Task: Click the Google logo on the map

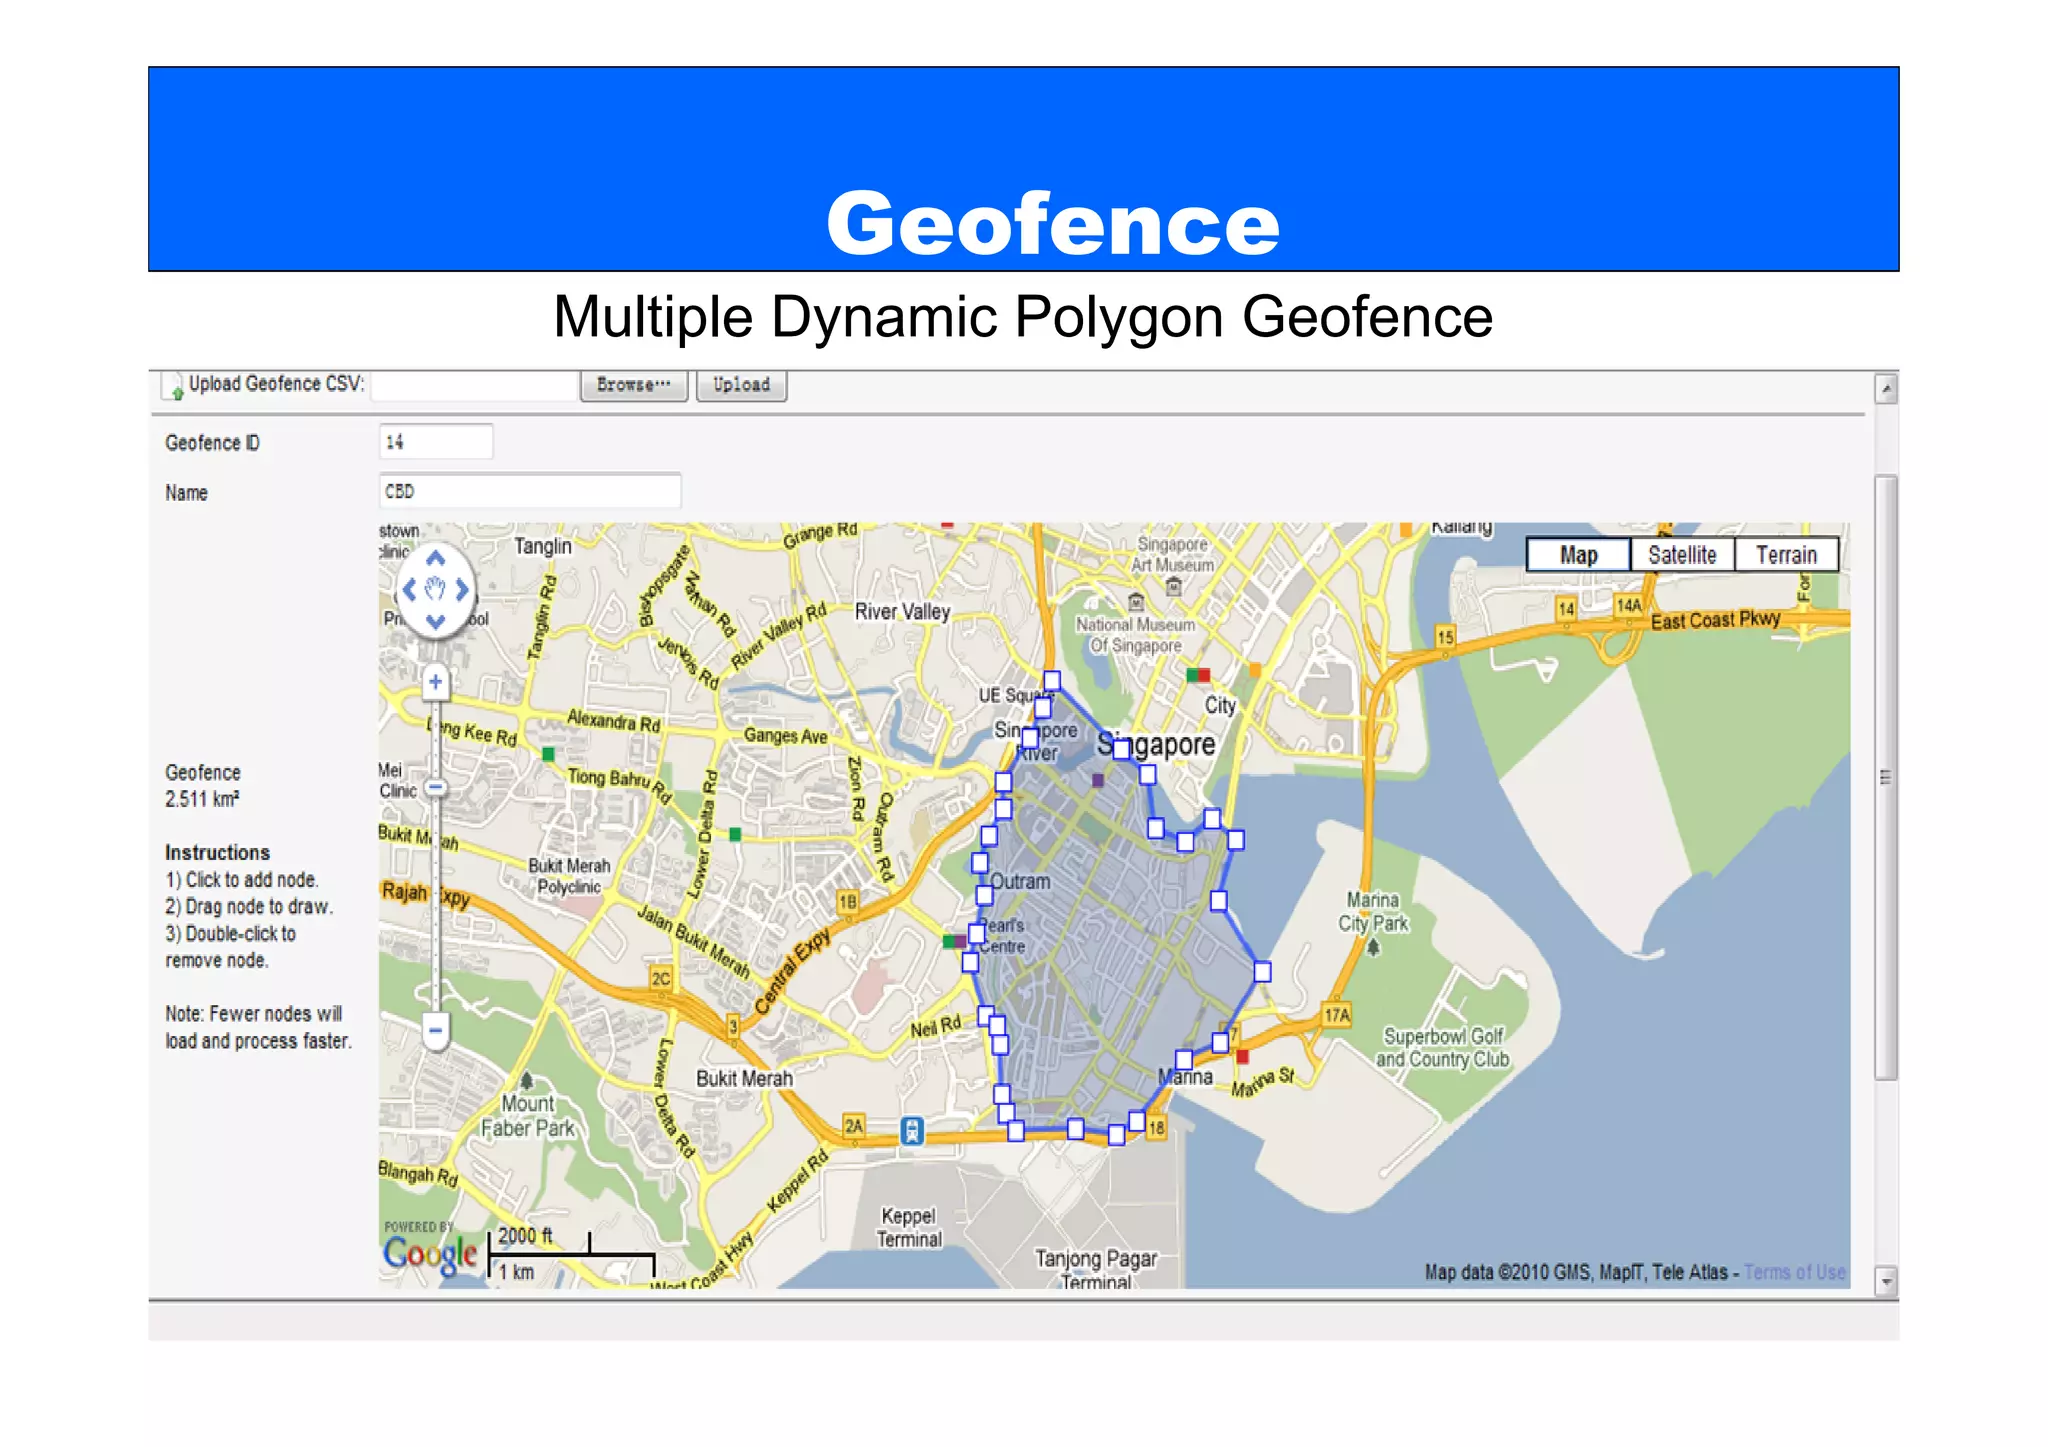Action: [431, 1254]
